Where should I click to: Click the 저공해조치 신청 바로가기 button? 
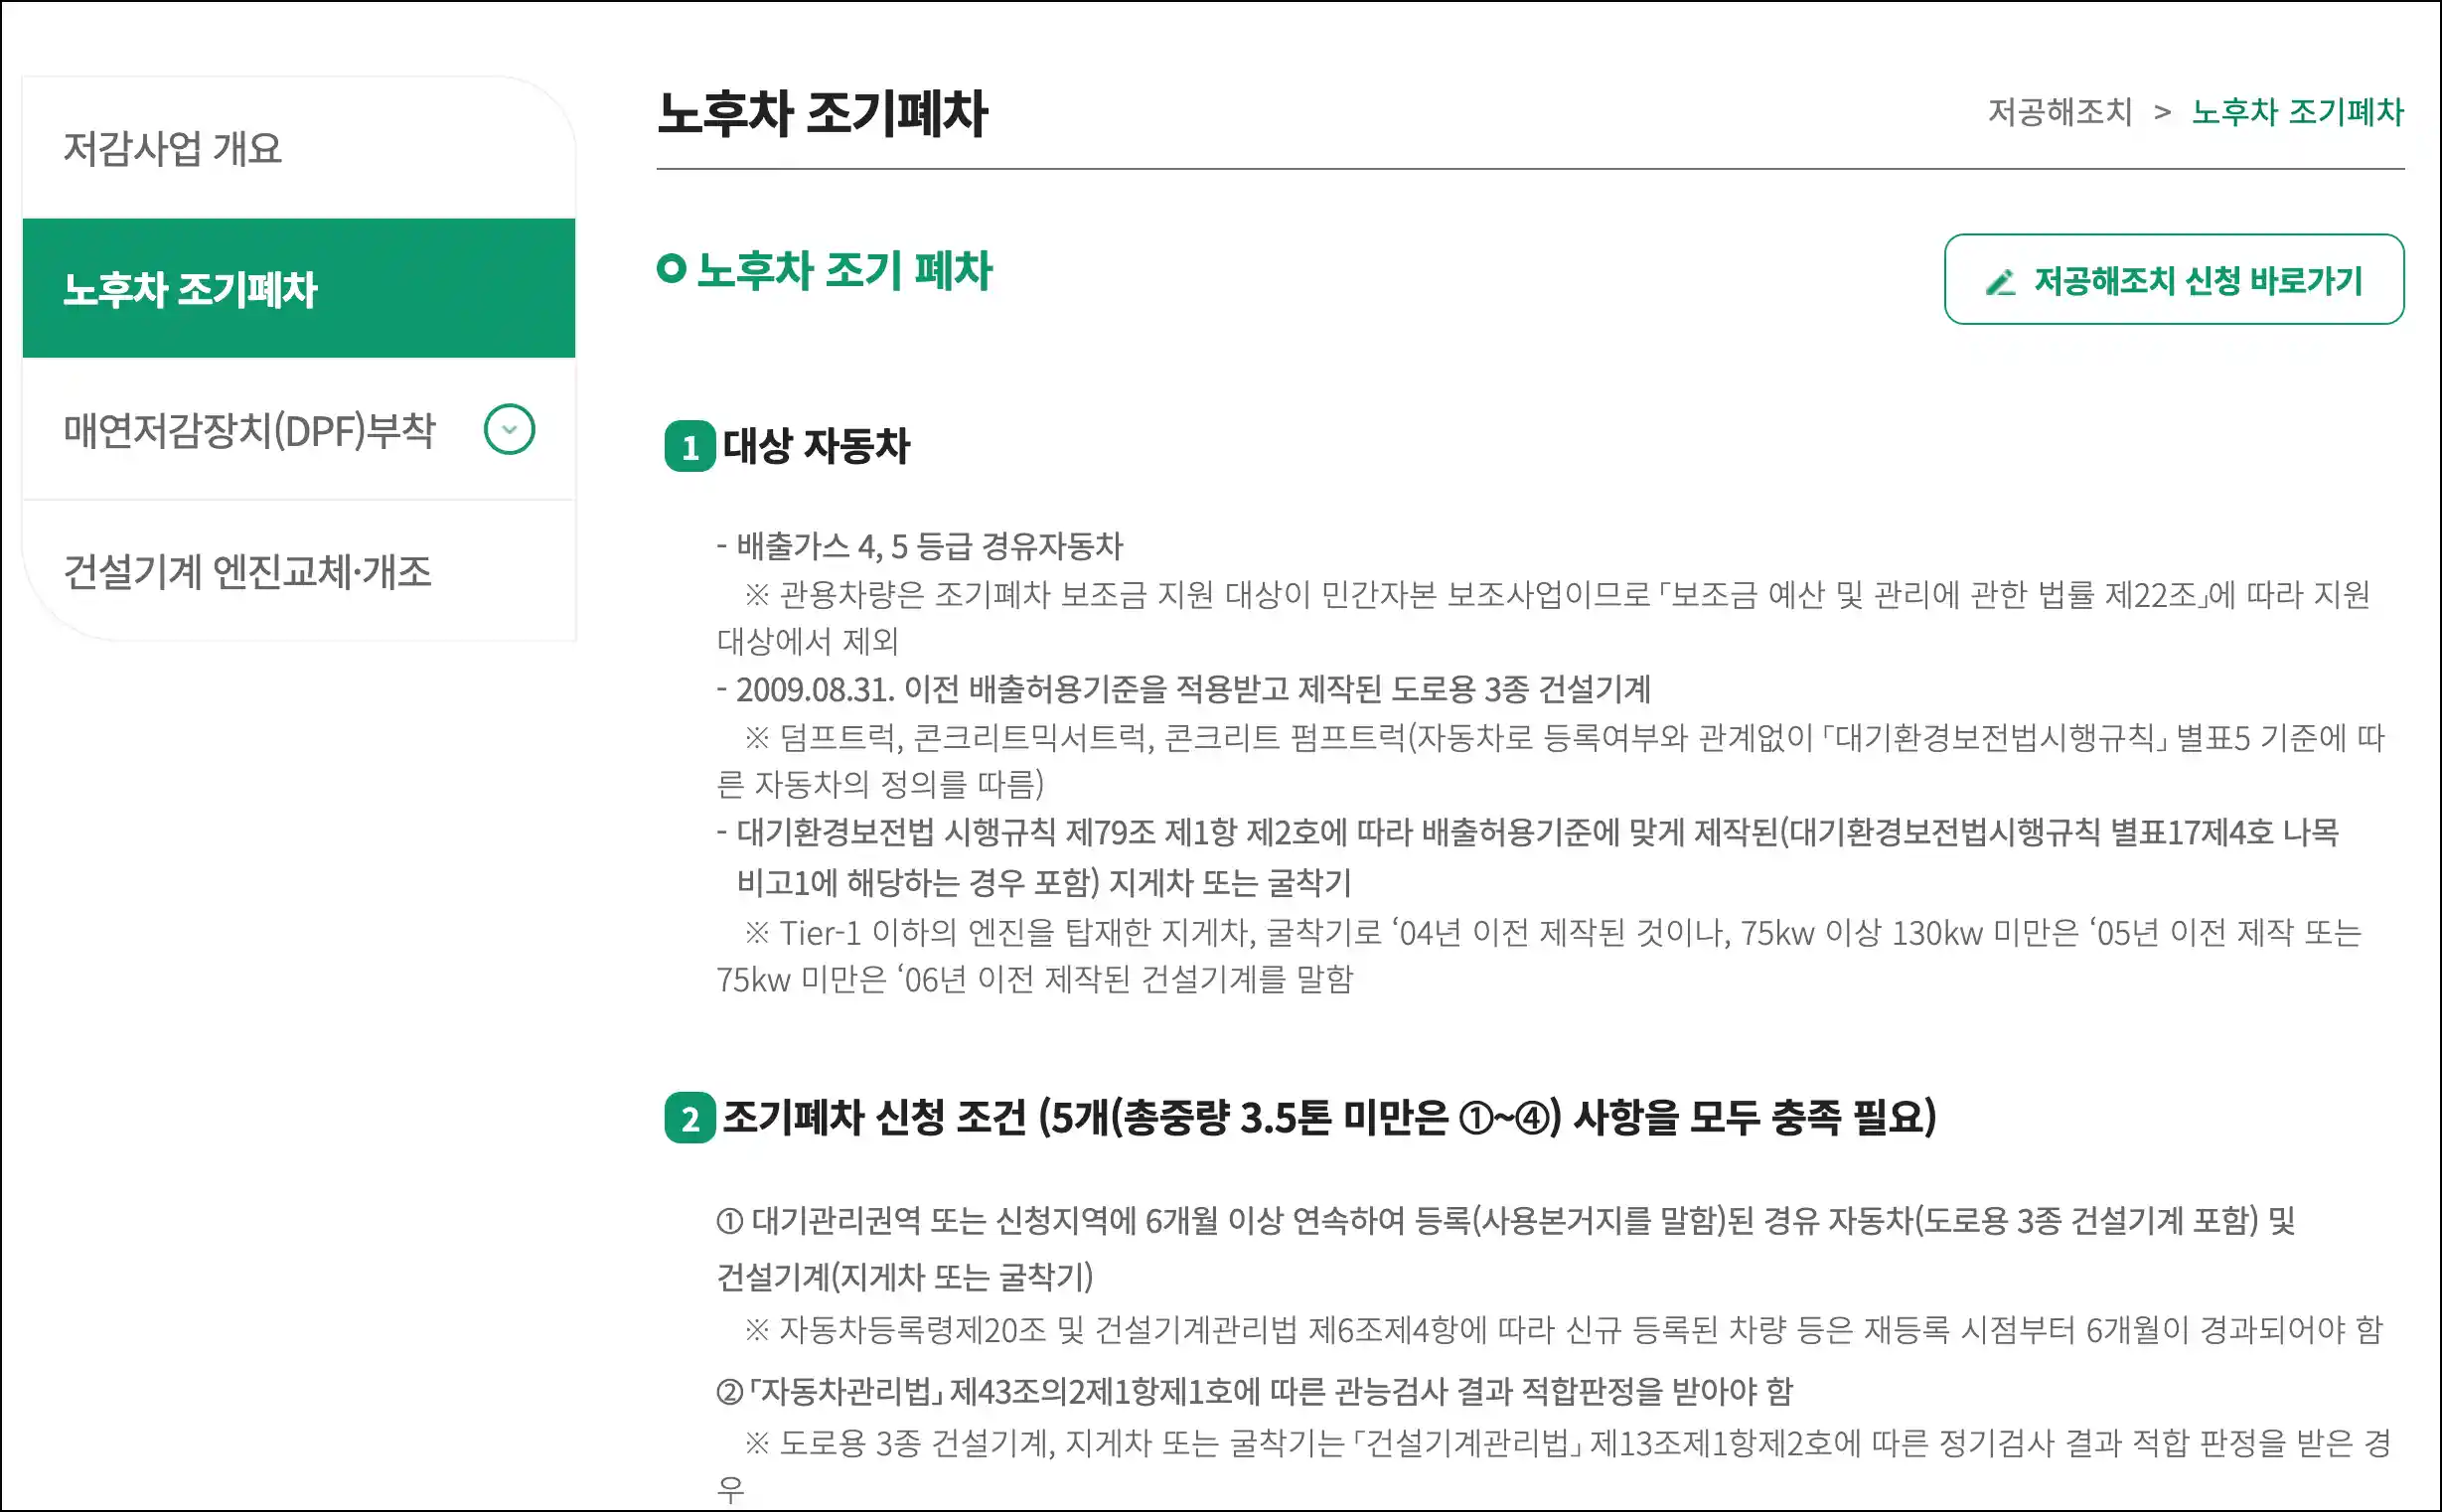pos(2174,279)
